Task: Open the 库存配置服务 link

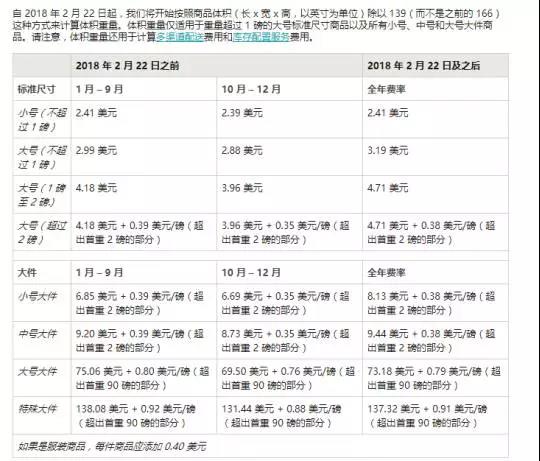Action: coord(261,36)
